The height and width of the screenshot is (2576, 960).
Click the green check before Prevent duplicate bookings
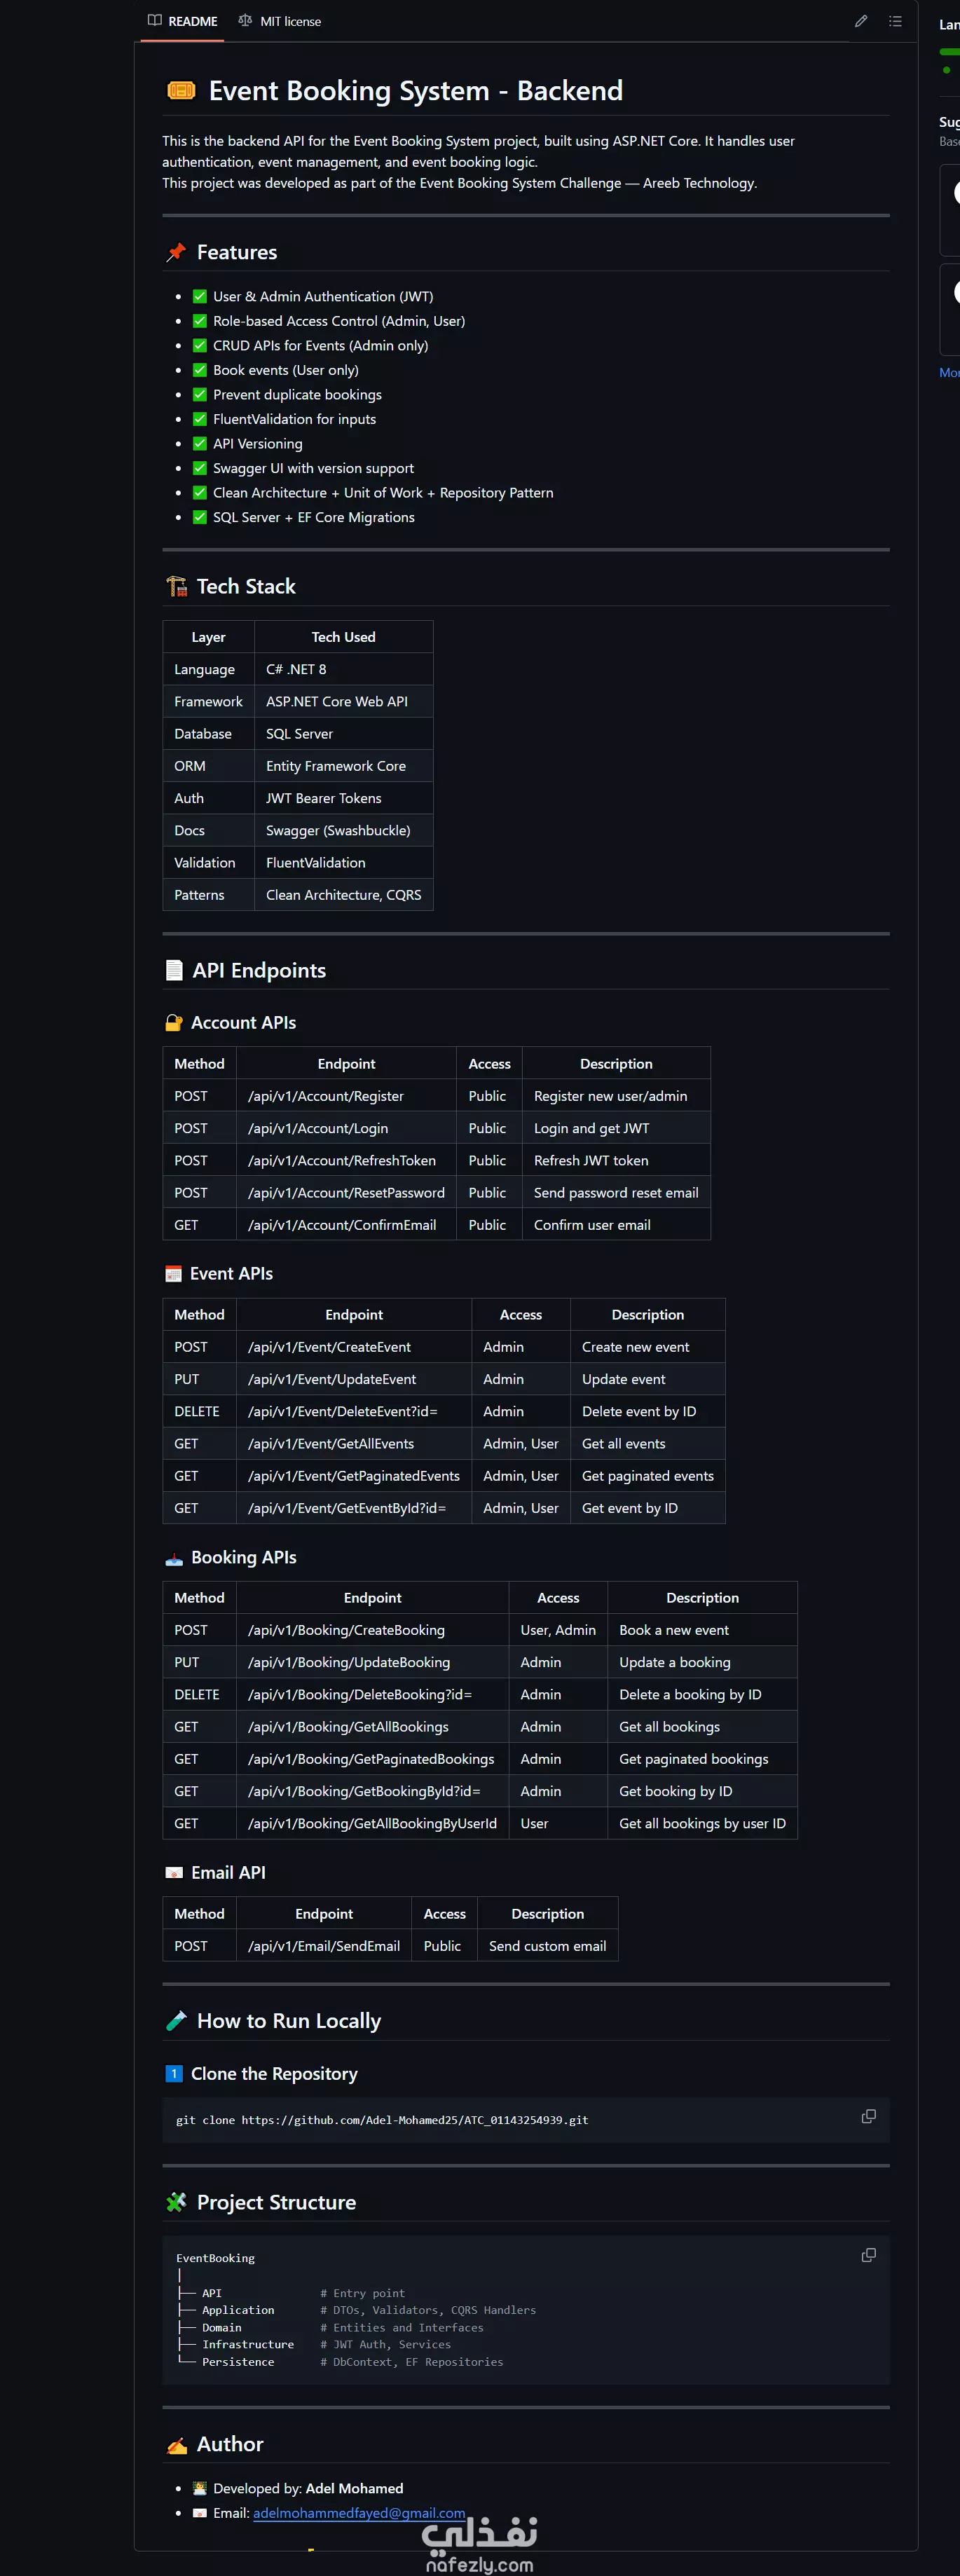pos(200,394)
